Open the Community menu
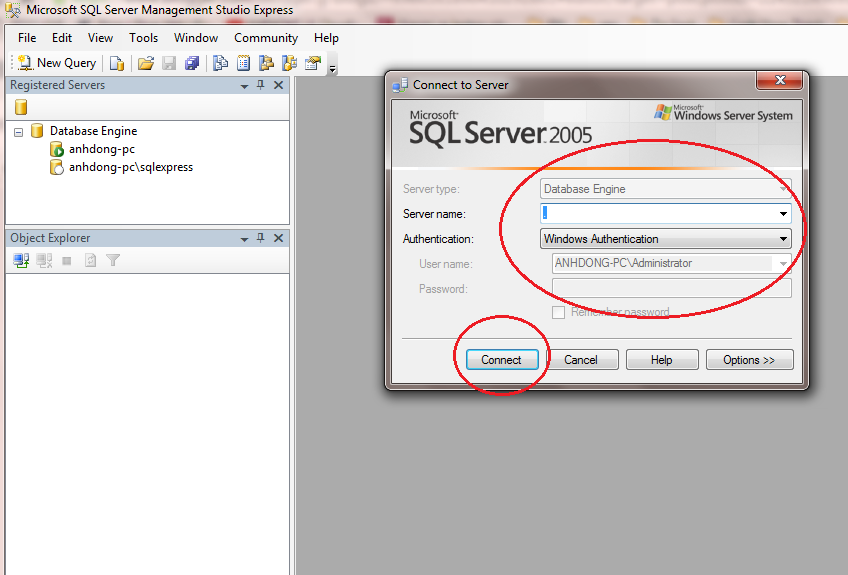 click(x=266, y=38)
